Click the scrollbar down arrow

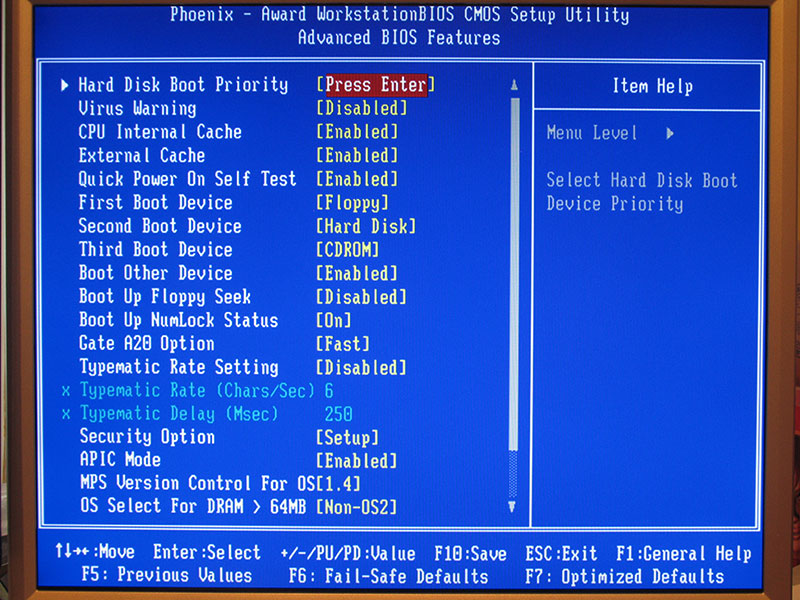(x=513, y=507)
